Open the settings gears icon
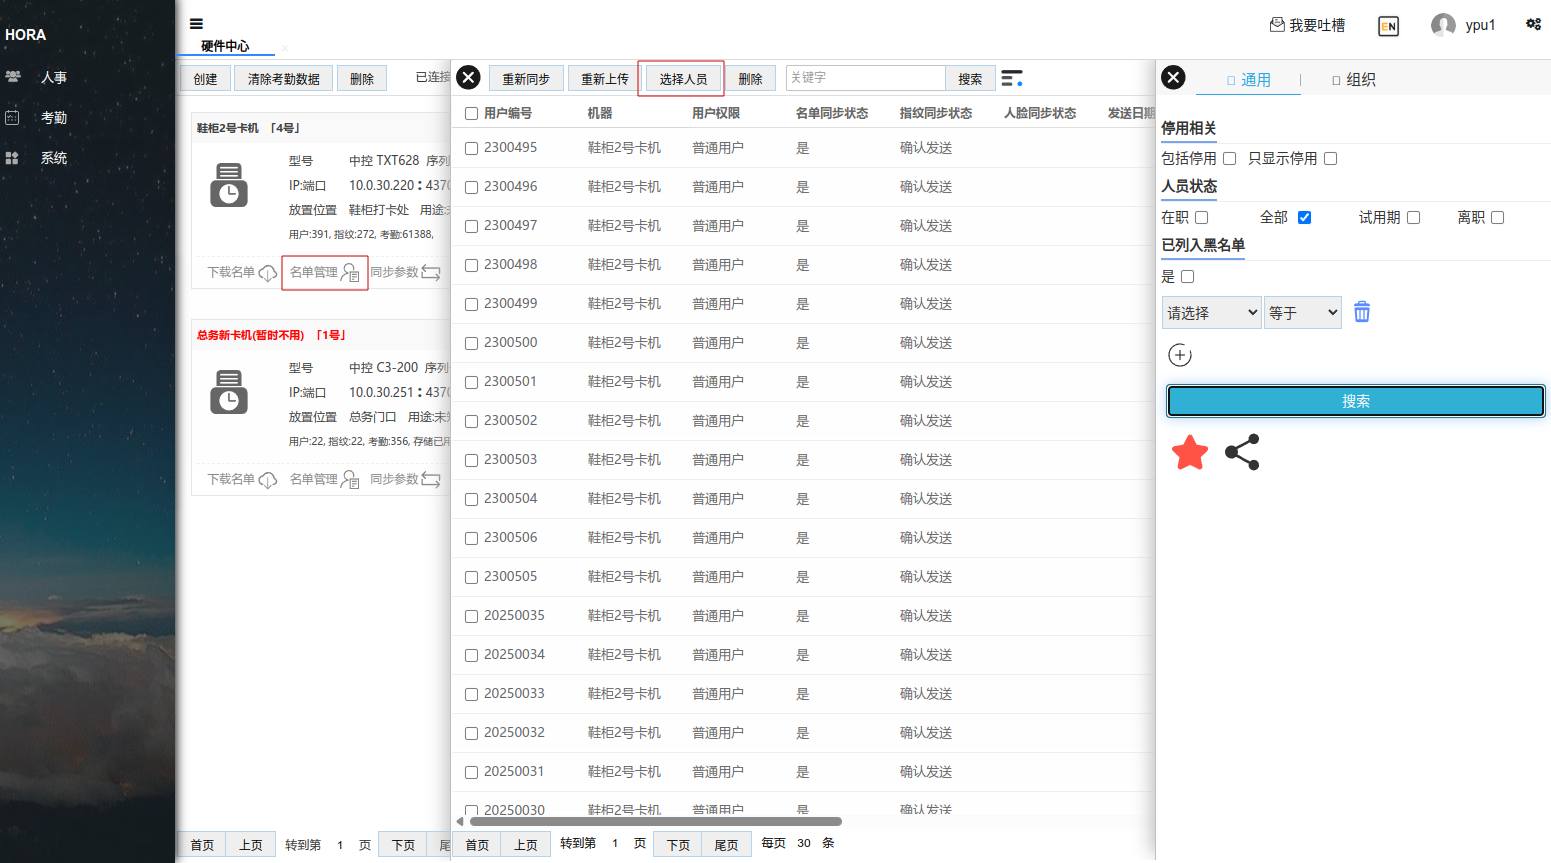This screenshot has width=1551, height=863. [x=1533, y=24]
